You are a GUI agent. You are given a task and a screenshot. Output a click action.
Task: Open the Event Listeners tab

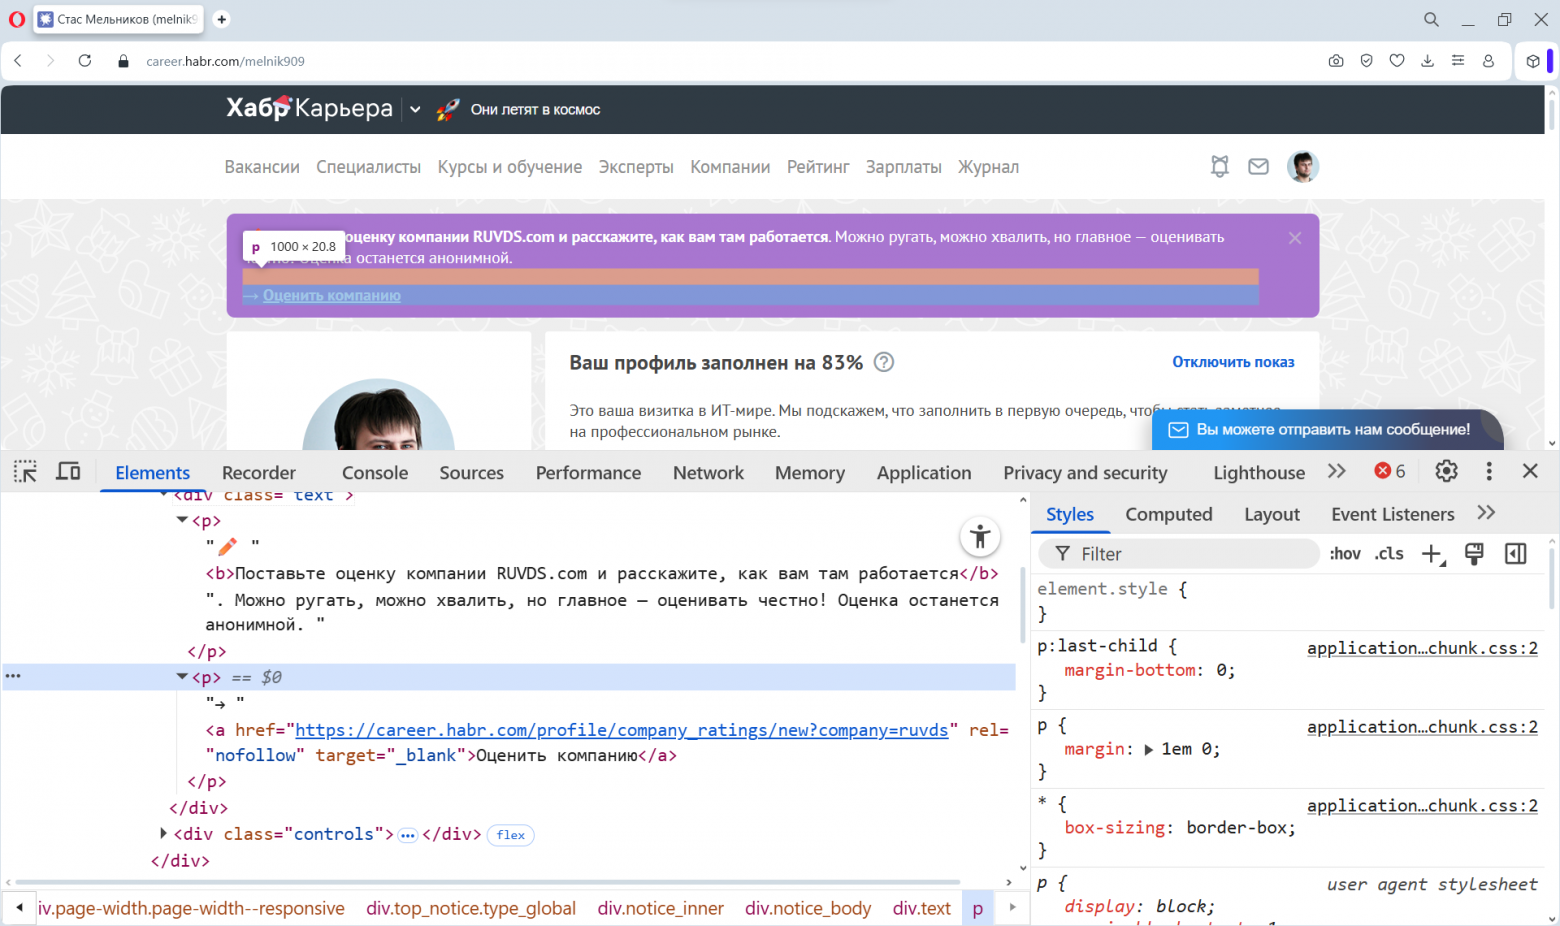(1393, 514)
